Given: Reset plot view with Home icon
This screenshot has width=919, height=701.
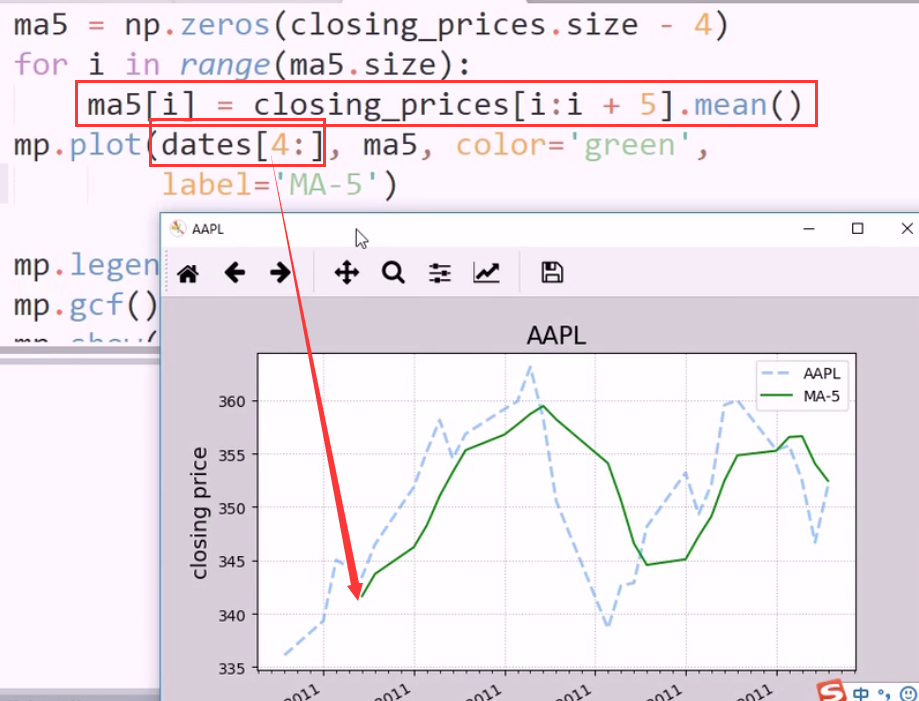Looking at the screenshot, I should tap(188, 273).
